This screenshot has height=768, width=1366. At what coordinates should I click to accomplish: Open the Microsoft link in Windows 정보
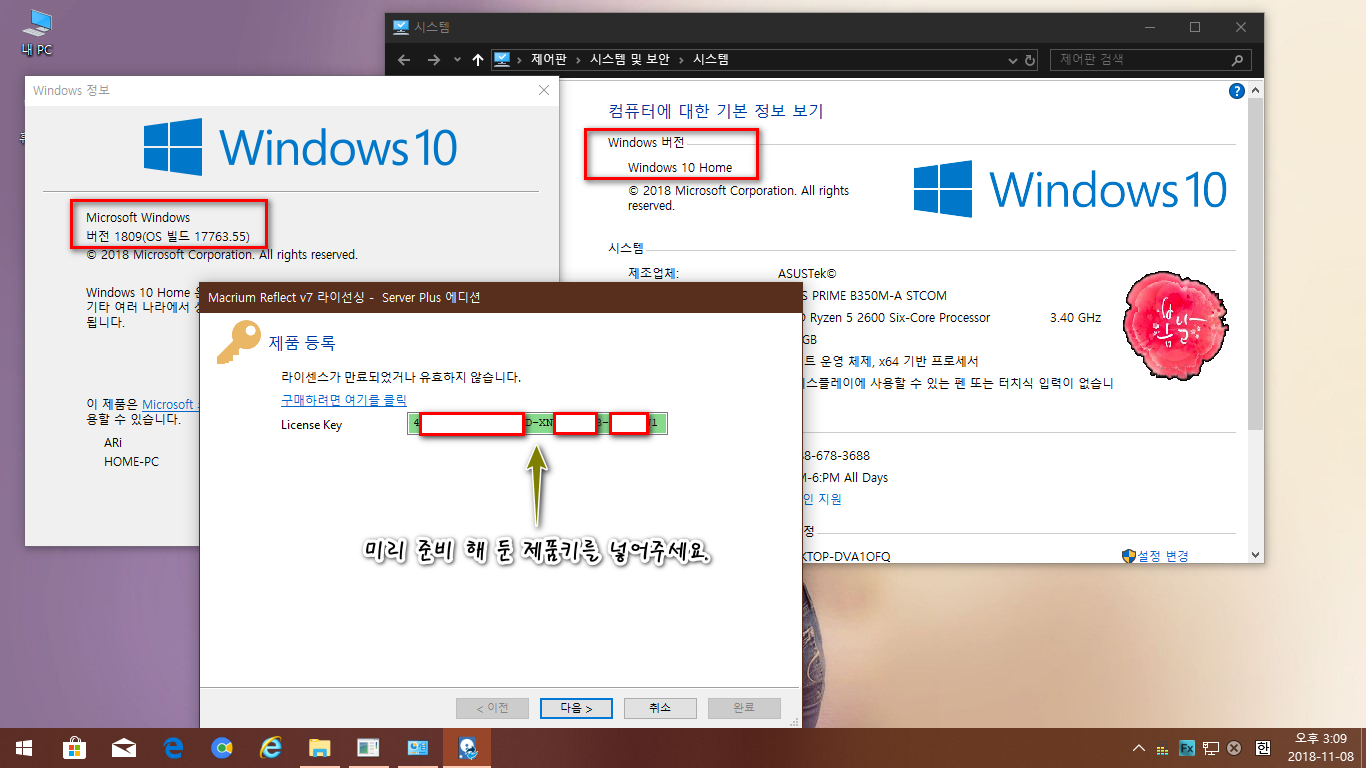tap(170, 404)
